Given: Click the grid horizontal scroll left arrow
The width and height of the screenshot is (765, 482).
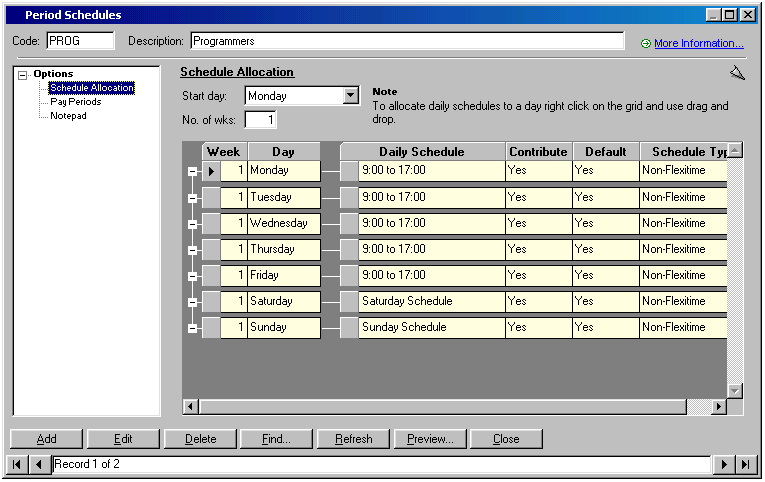Looking at the screenshot, I should 191,406.
